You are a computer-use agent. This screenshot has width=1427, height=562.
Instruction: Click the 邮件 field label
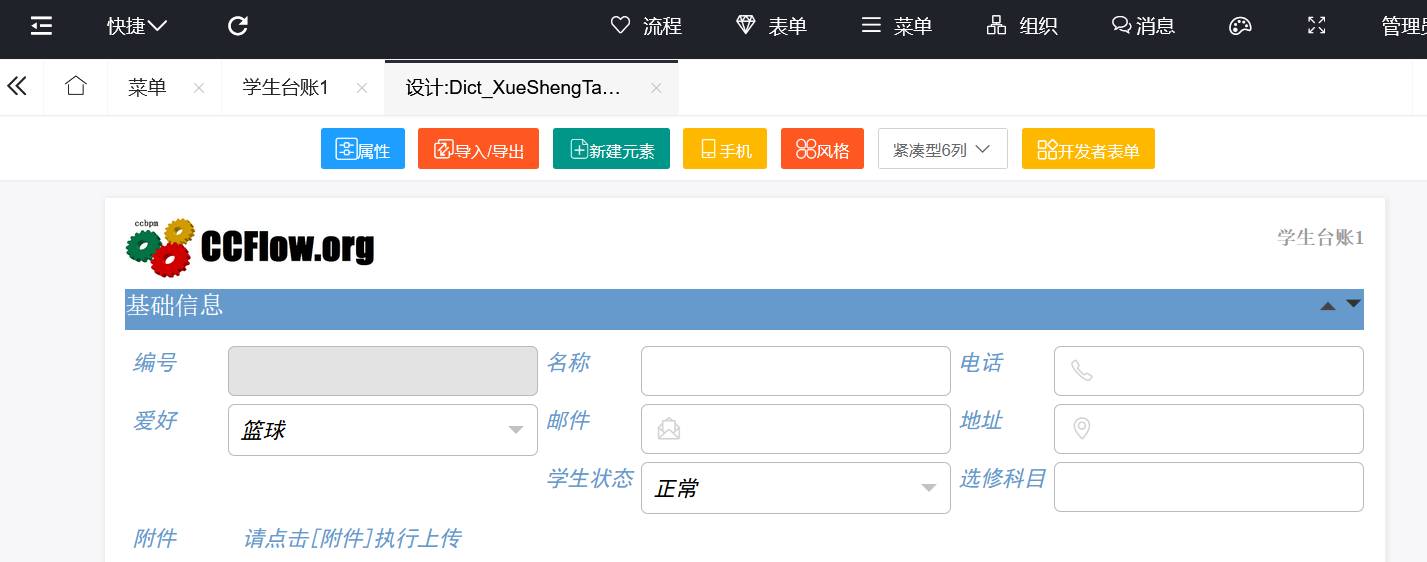click(x=568, y=421)
